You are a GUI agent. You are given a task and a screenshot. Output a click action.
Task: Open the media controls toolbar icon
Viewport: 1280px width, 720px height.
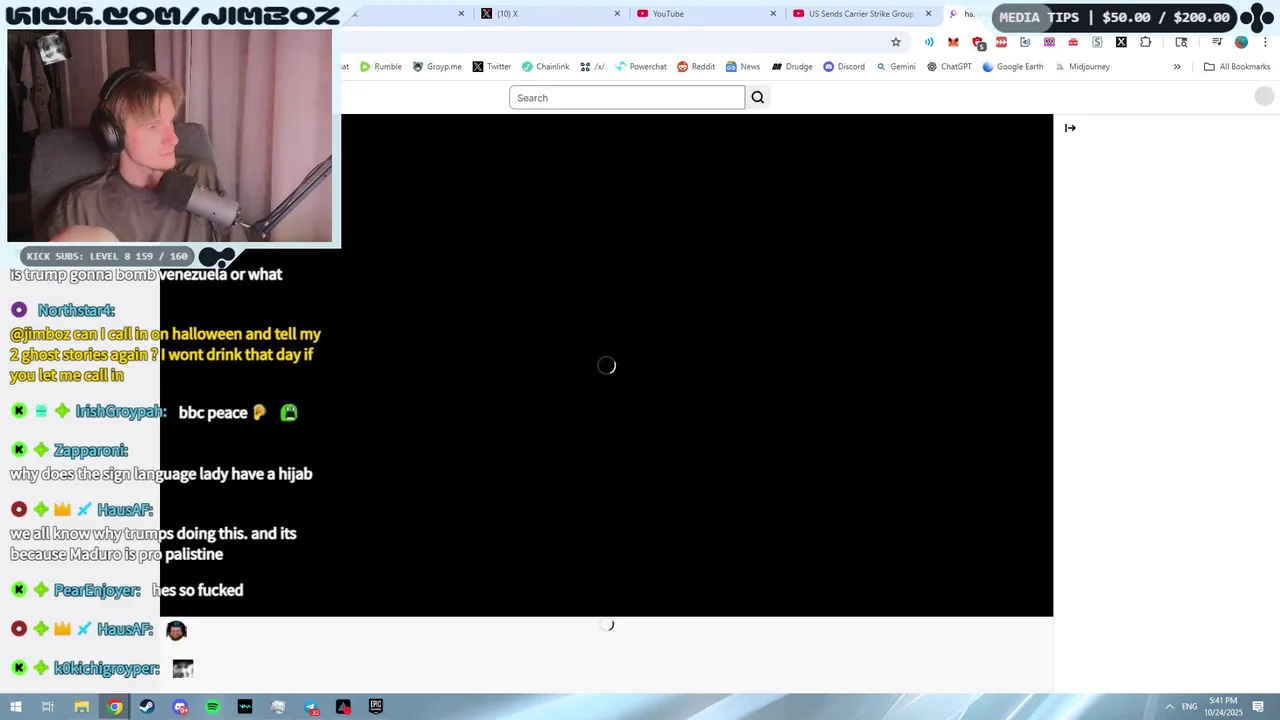point(1217,42)
